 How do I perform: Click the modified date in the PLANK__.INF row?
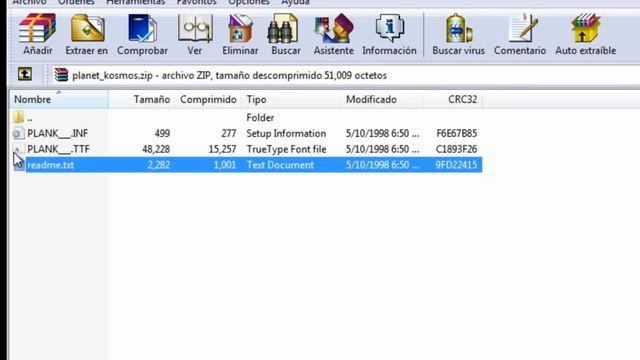pyautogui.click(x=382, y=133)
